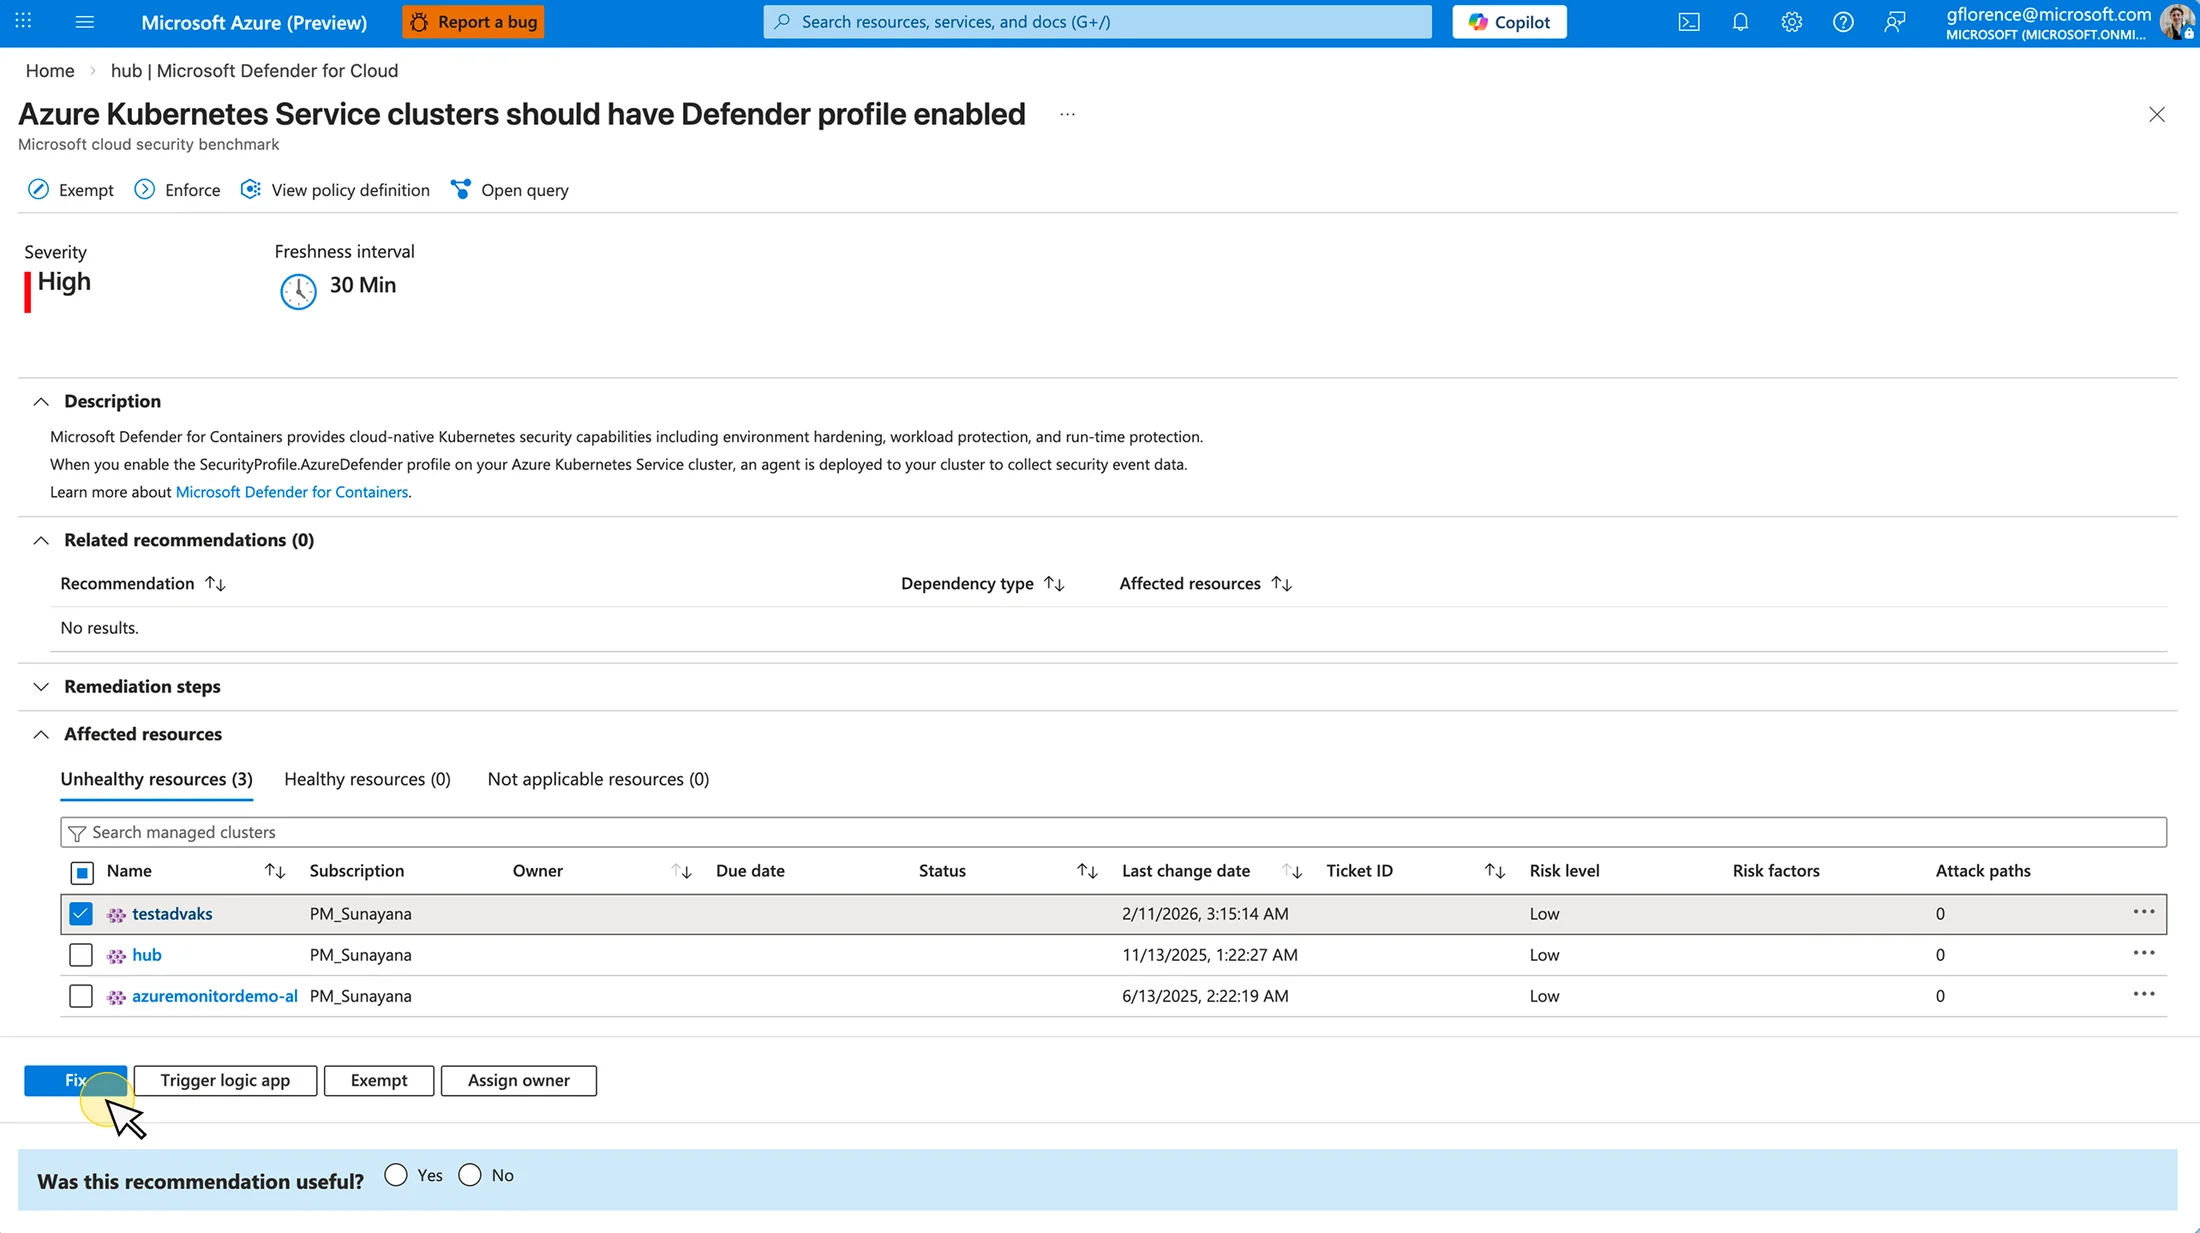Sort related recommendations by Affected resources arrows
The image size is (2200, 1233).
(1282, 583)
